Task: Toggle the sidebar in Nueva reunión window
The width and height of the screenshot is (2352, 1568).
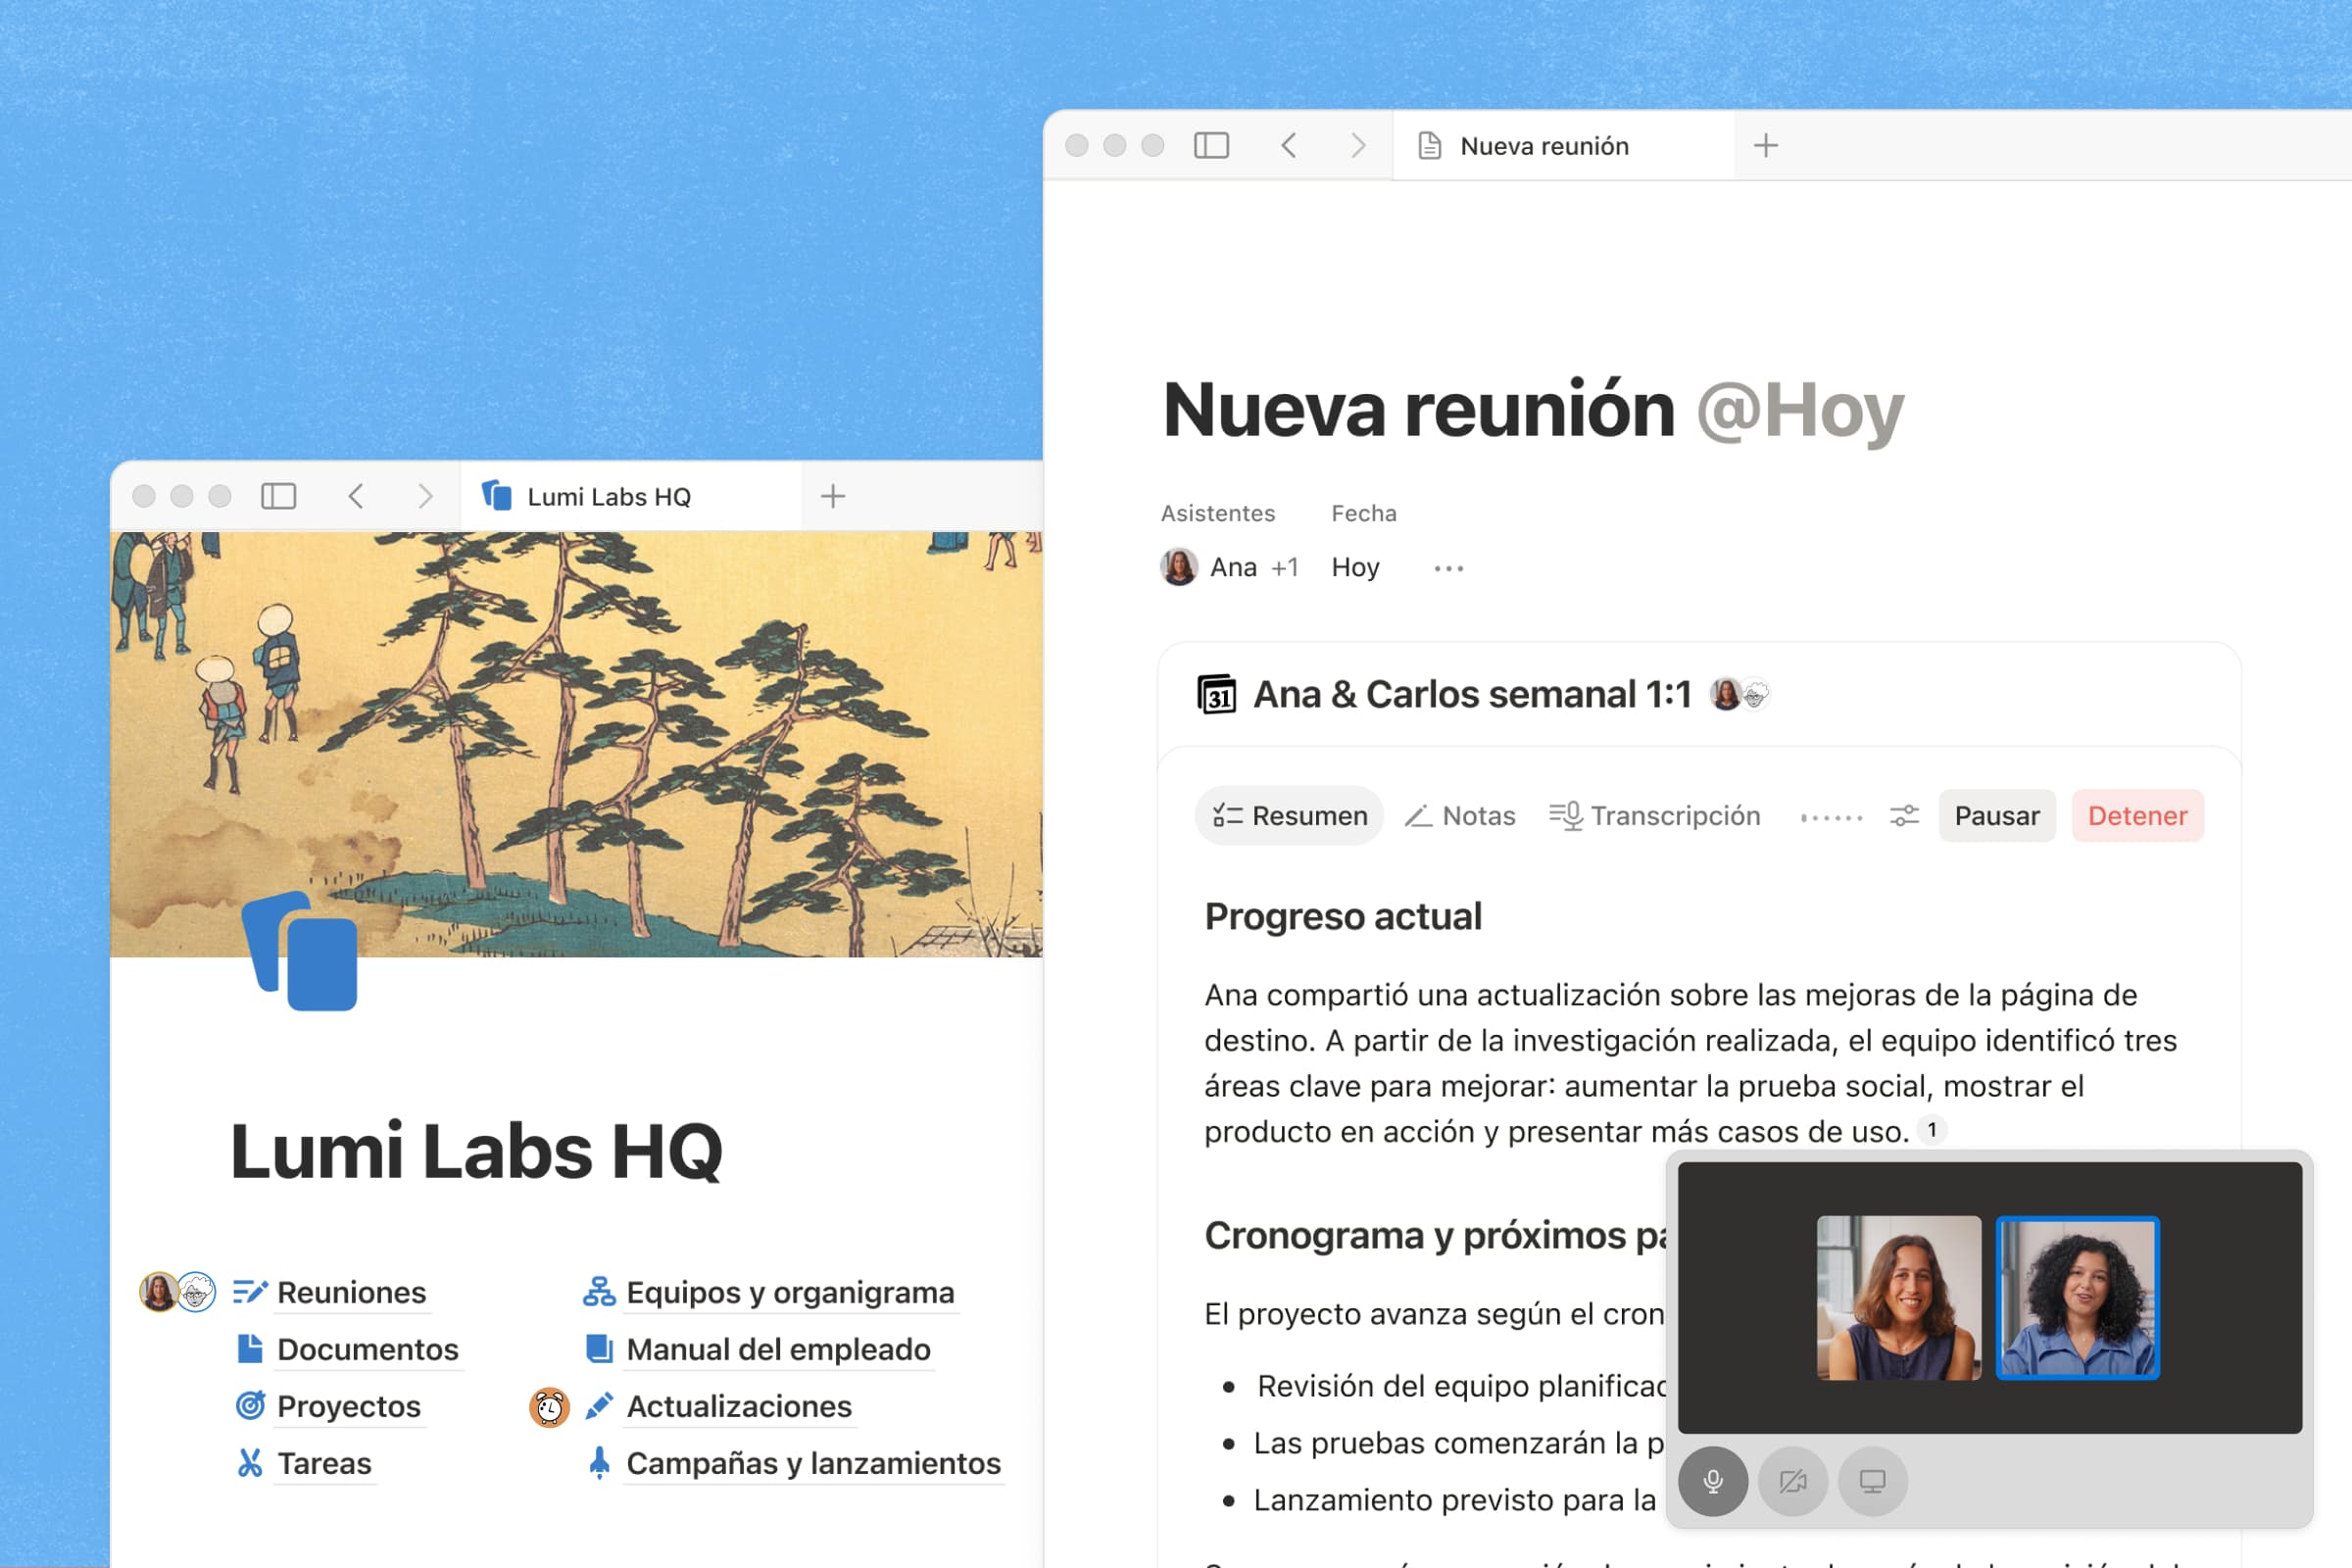Action: 1211,146
